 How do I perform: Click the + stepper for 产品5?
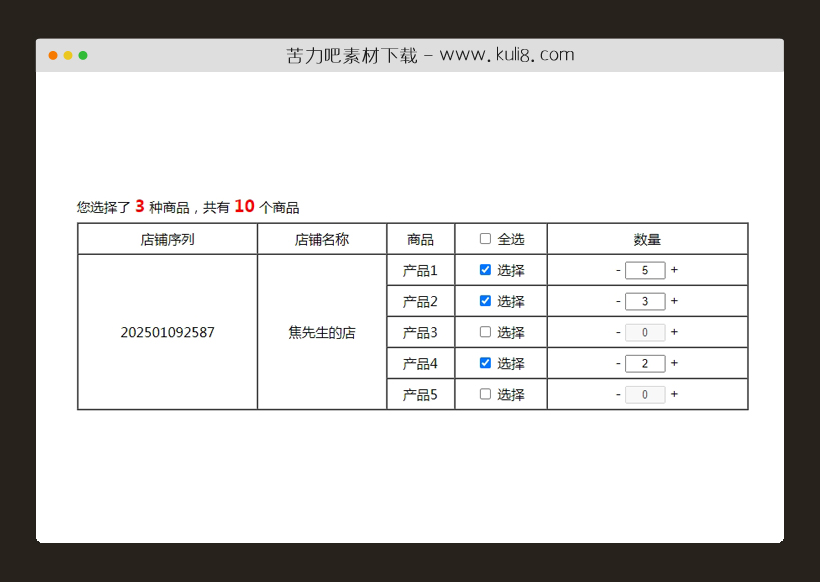(x=675, y=393)
